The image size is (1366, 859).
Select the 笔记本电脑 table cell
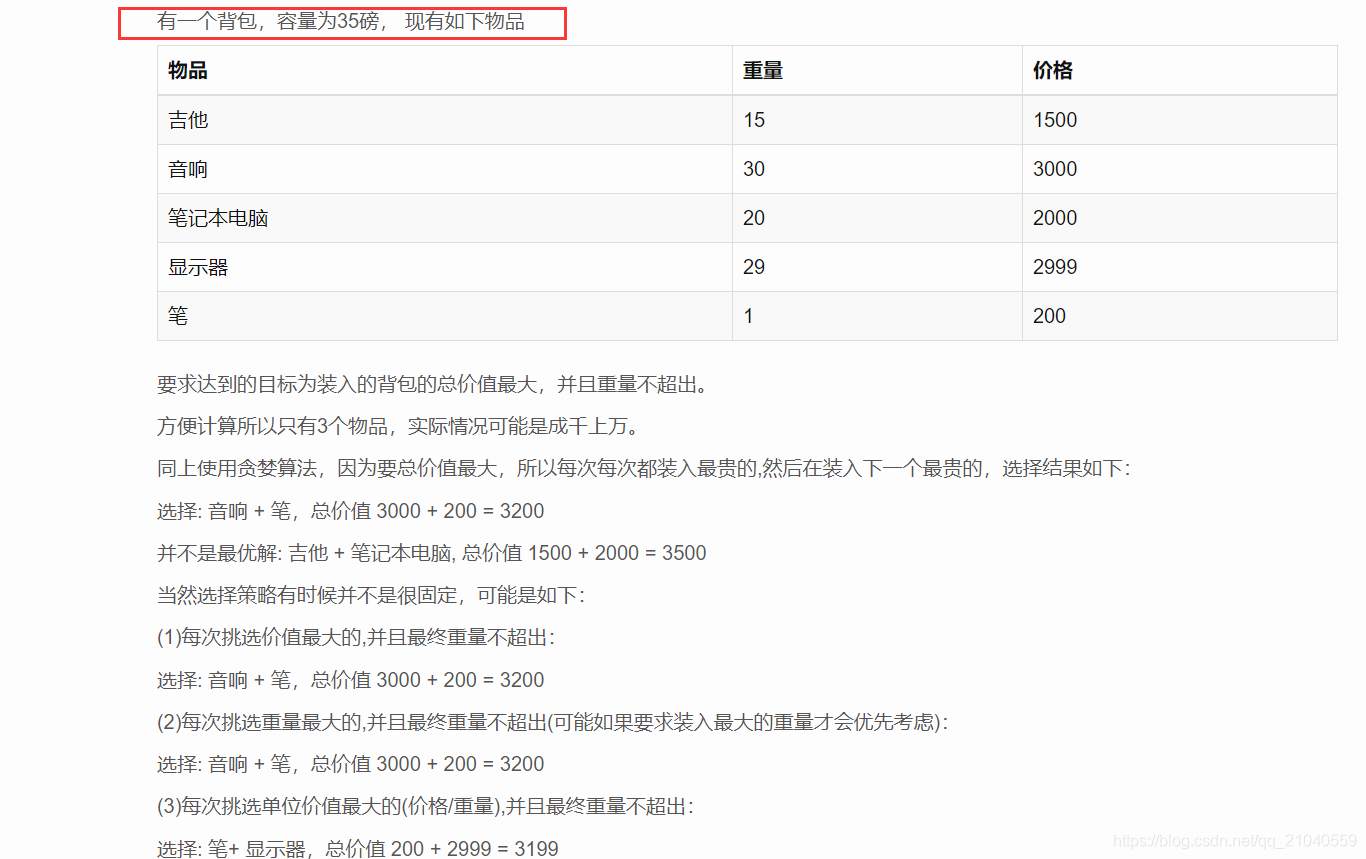pos(445,218)
